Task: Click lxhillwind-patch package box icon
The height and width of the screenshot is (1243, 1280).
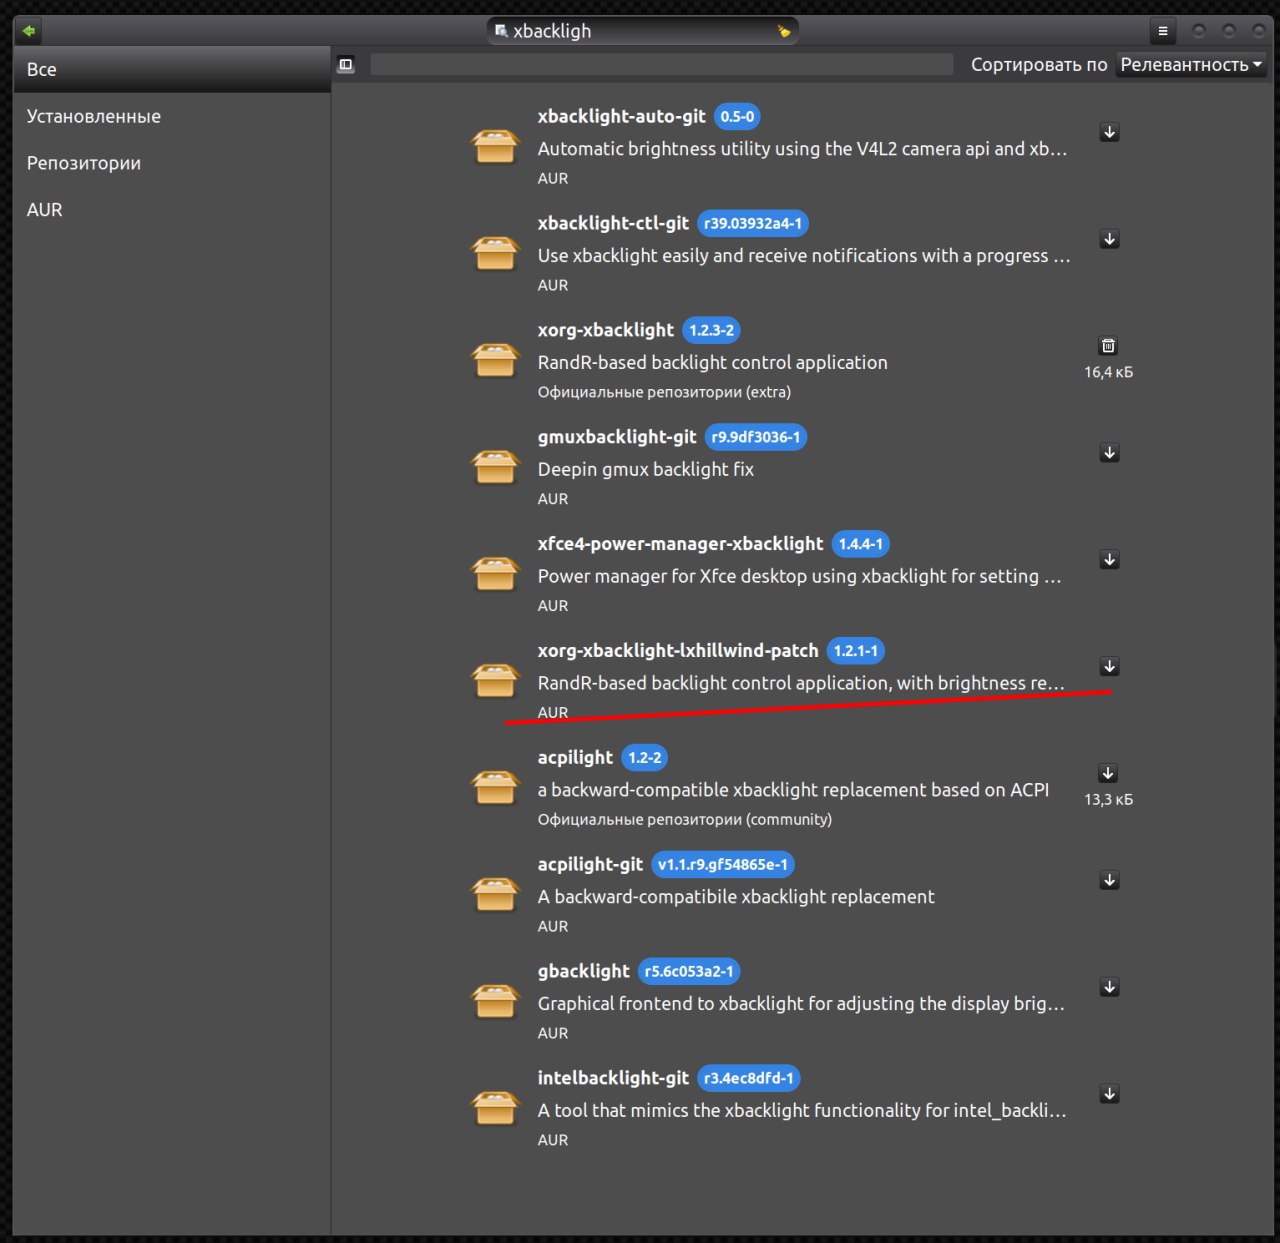Action: point(495,682)
